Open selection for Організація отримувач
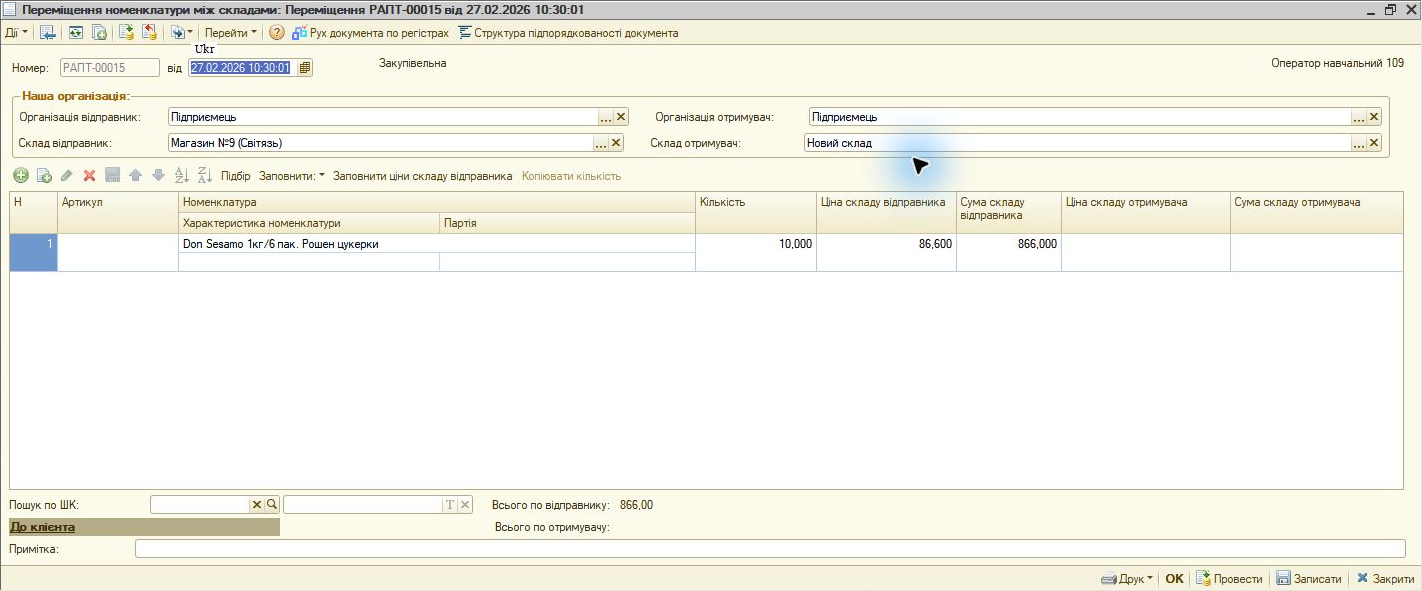Image resolution: width=1422 pixels, height=591 pixels. (x=1358, y=117)
